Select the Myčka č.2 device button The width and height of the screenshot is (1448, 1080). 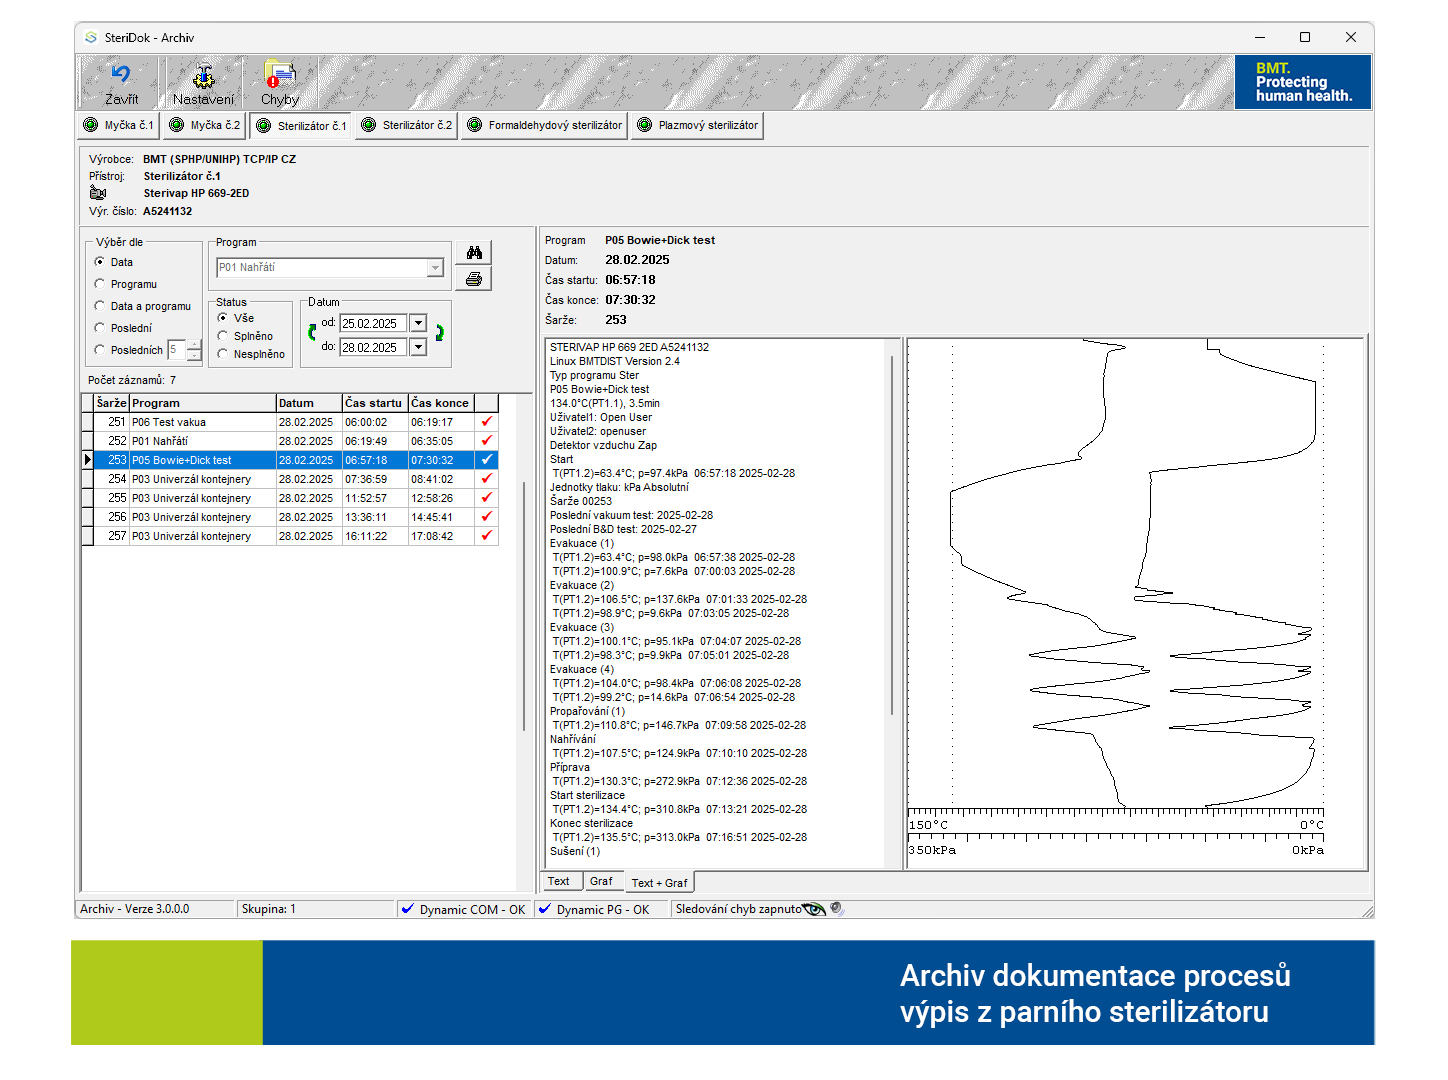(x=205, y=125)
